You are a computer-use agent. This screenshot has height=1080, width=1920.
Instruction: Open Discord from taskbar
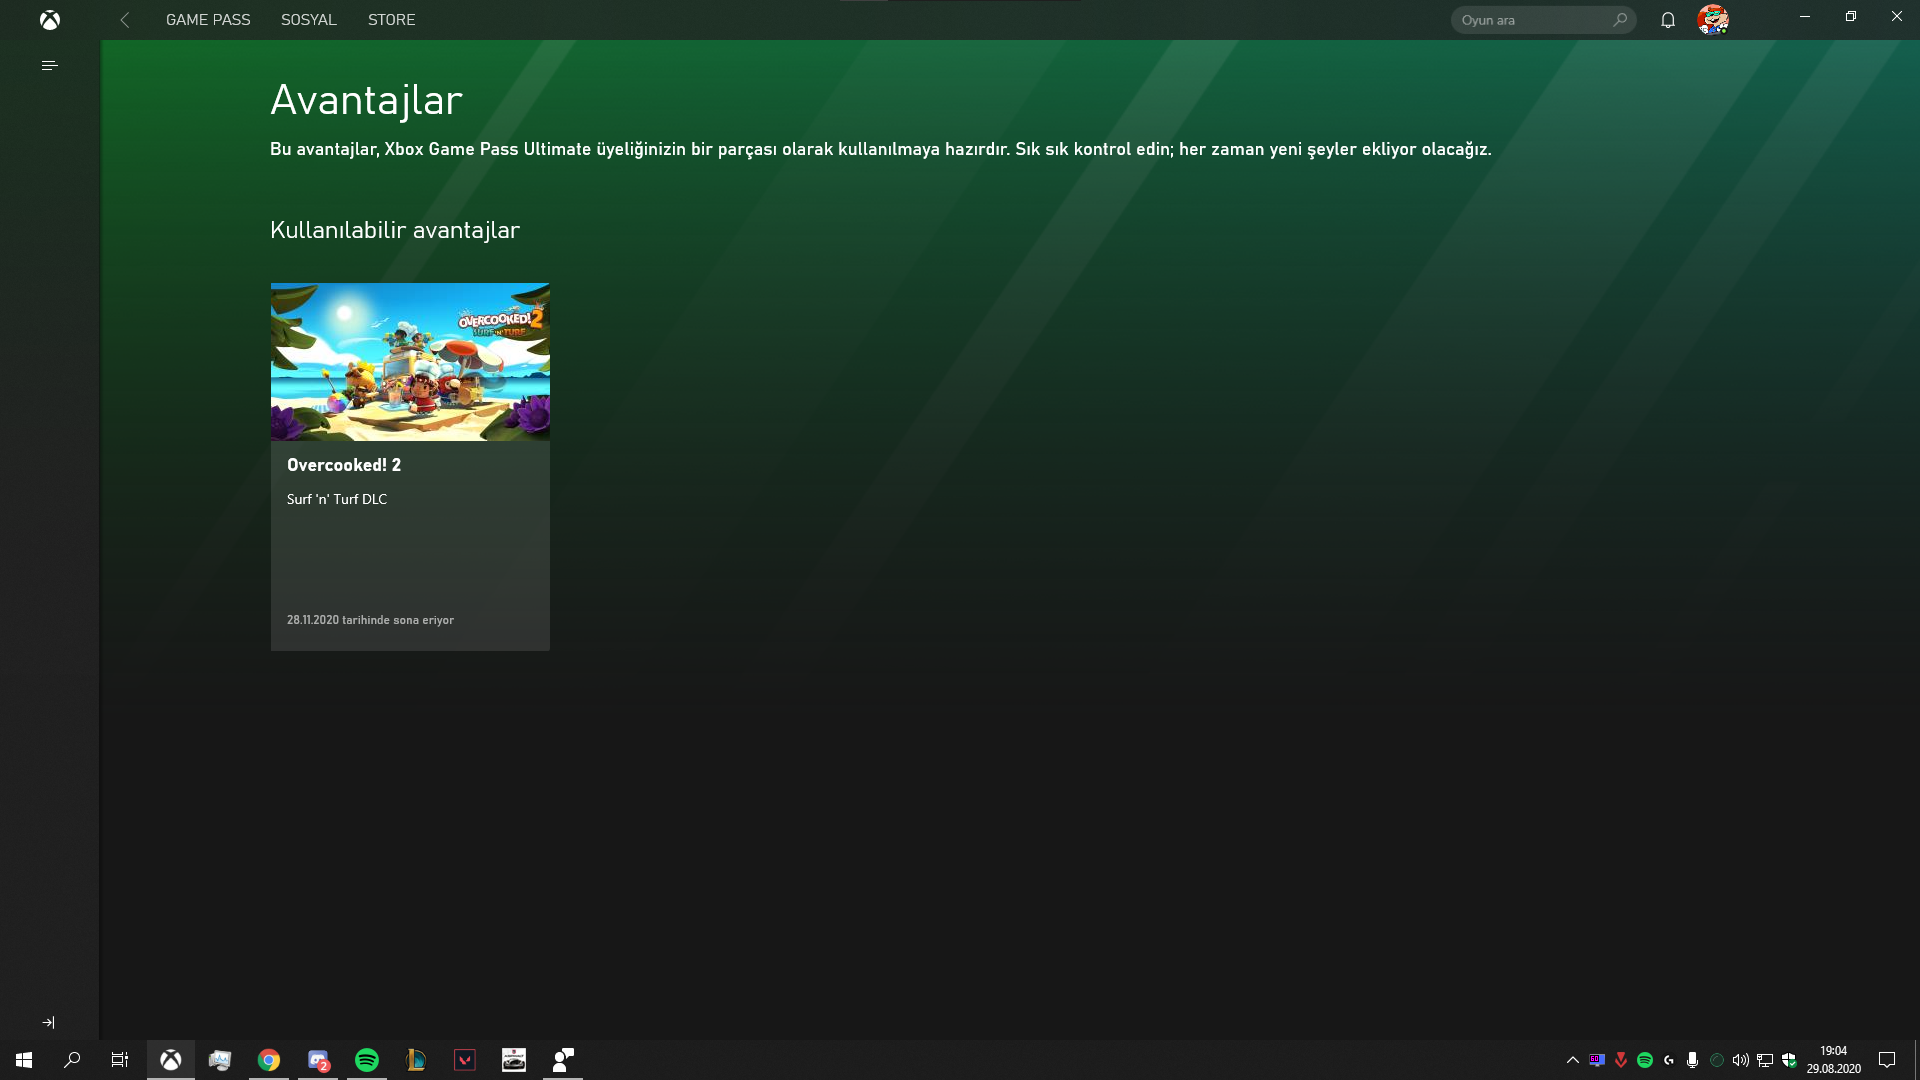tap(318, 1060)
